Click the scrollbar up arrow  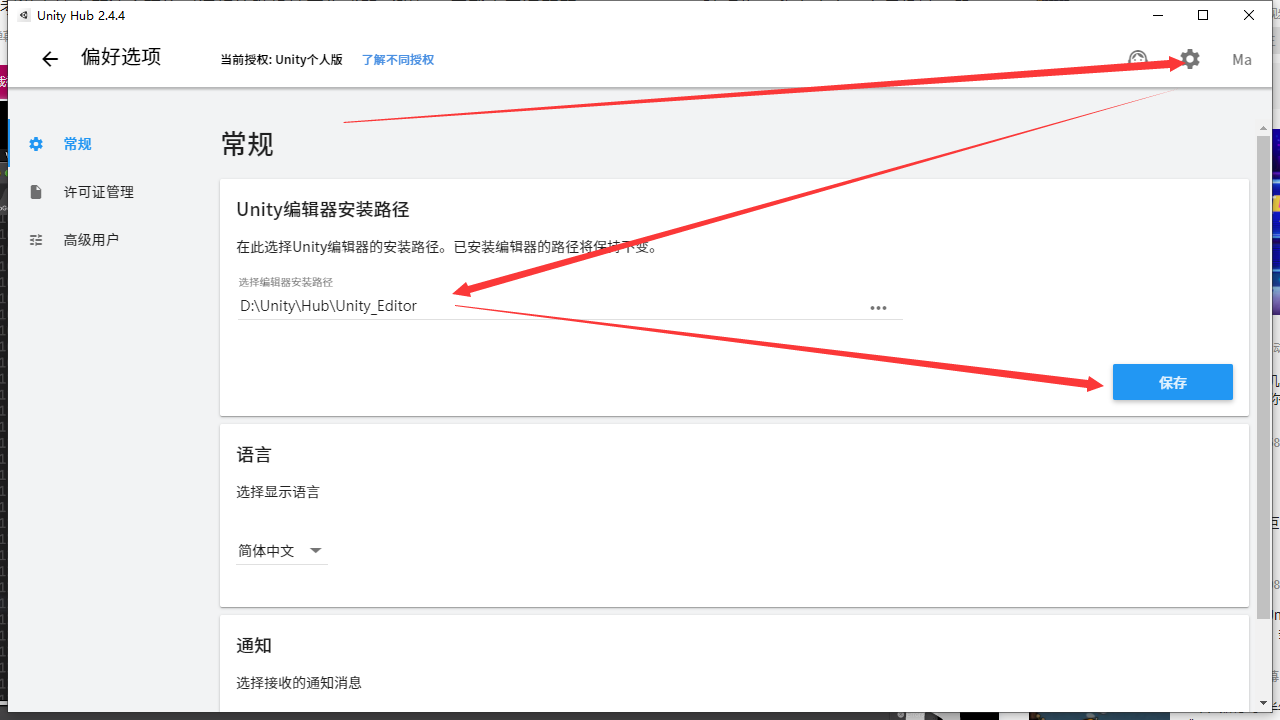[x=1262, y=127]
